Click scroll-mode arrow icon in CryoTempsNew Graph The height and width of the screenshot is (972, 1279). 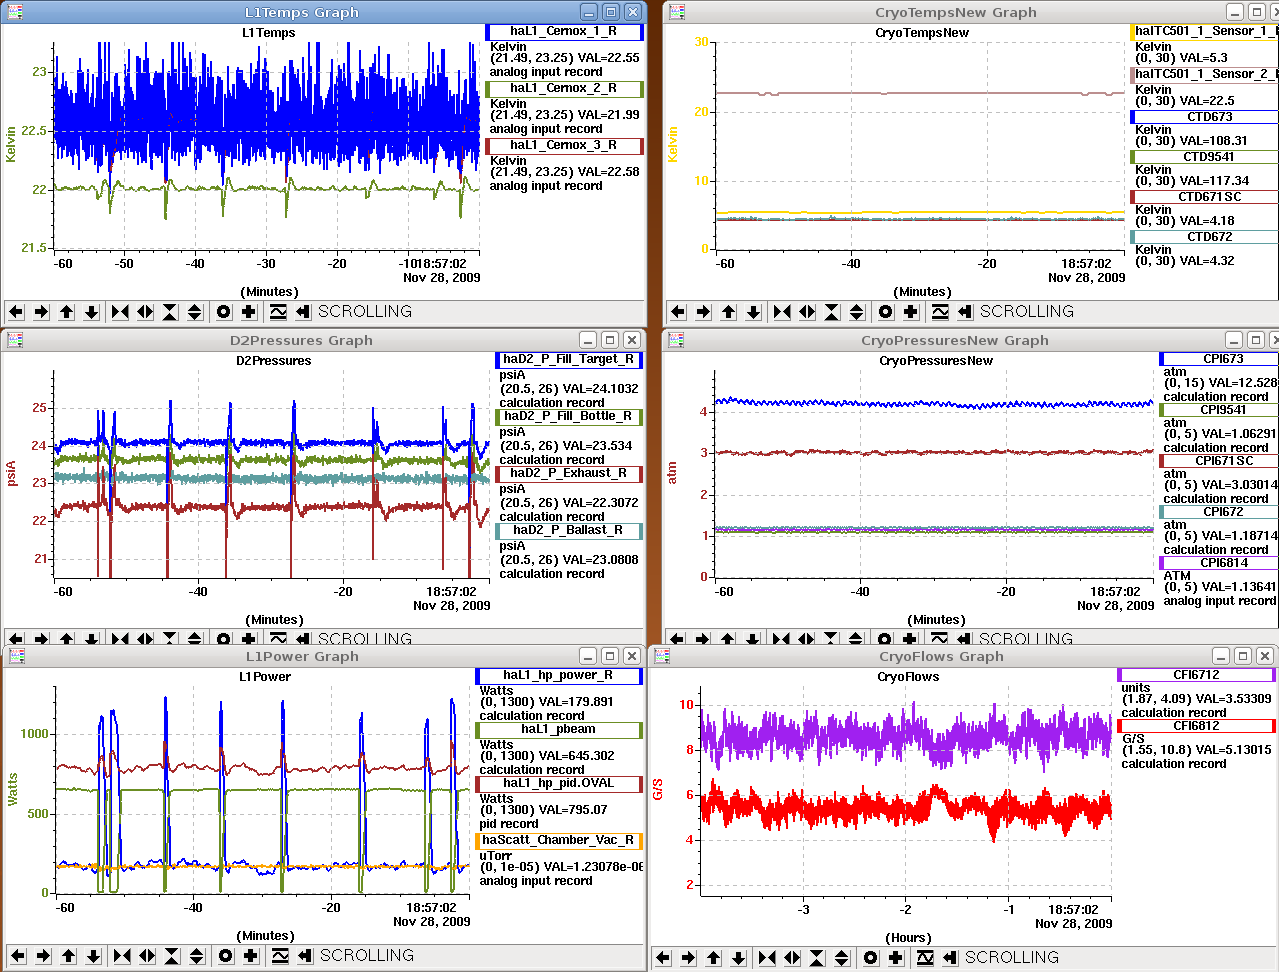tap(965, 312)
